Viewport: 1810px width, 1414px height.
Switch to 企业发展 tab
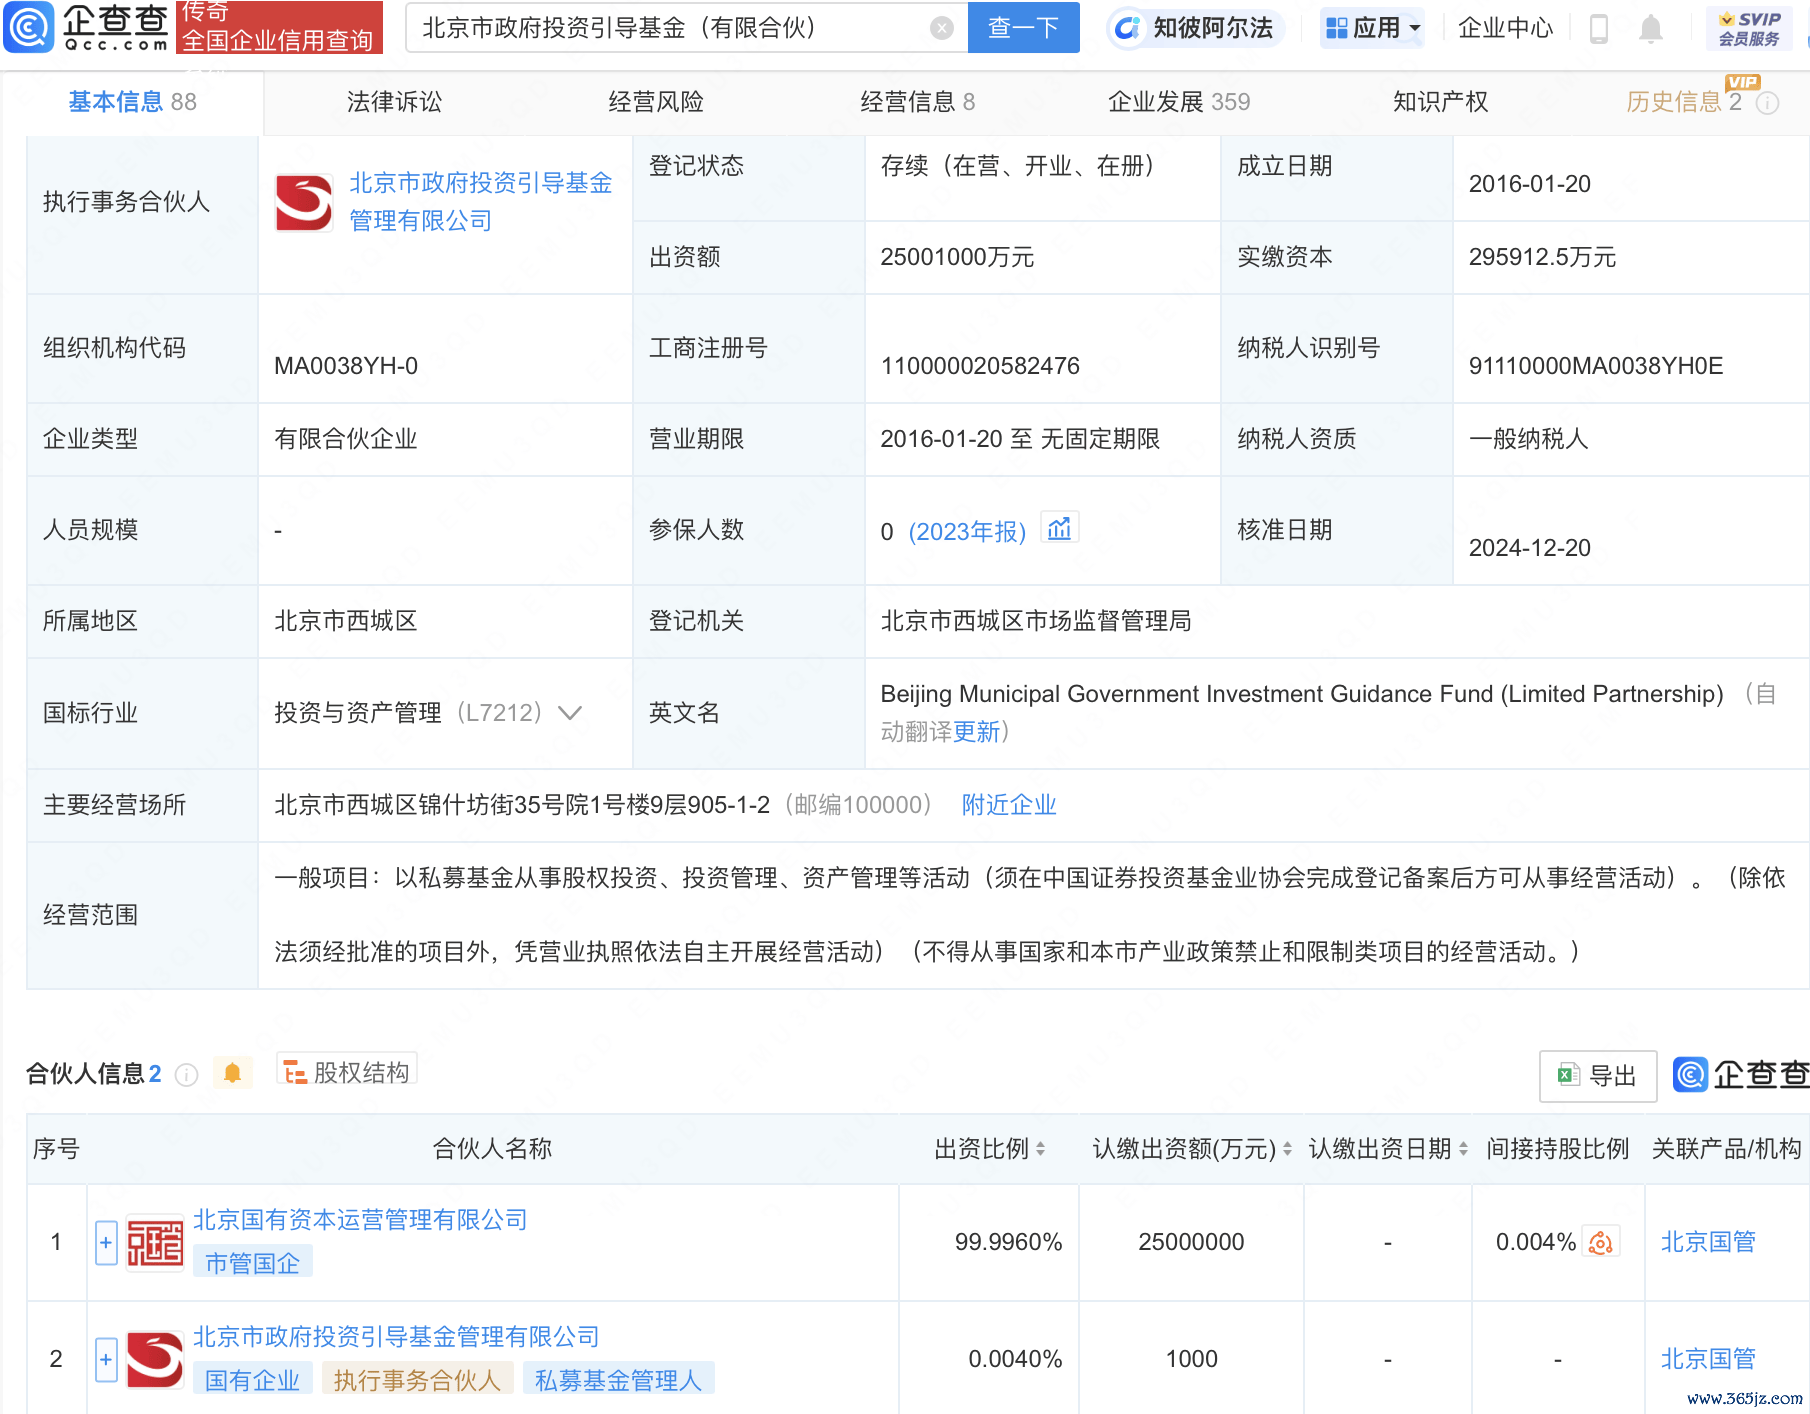point(1179,102)
